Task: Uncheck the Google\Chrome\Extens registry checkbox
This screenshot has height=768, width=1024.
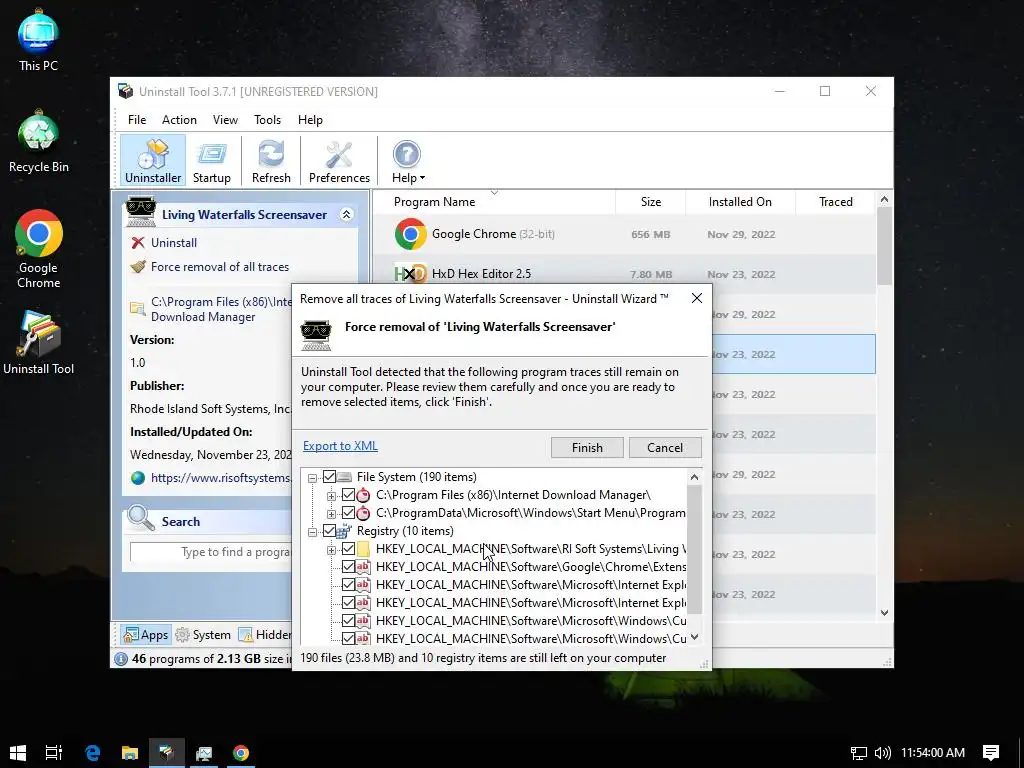Action: click(348, 567)
